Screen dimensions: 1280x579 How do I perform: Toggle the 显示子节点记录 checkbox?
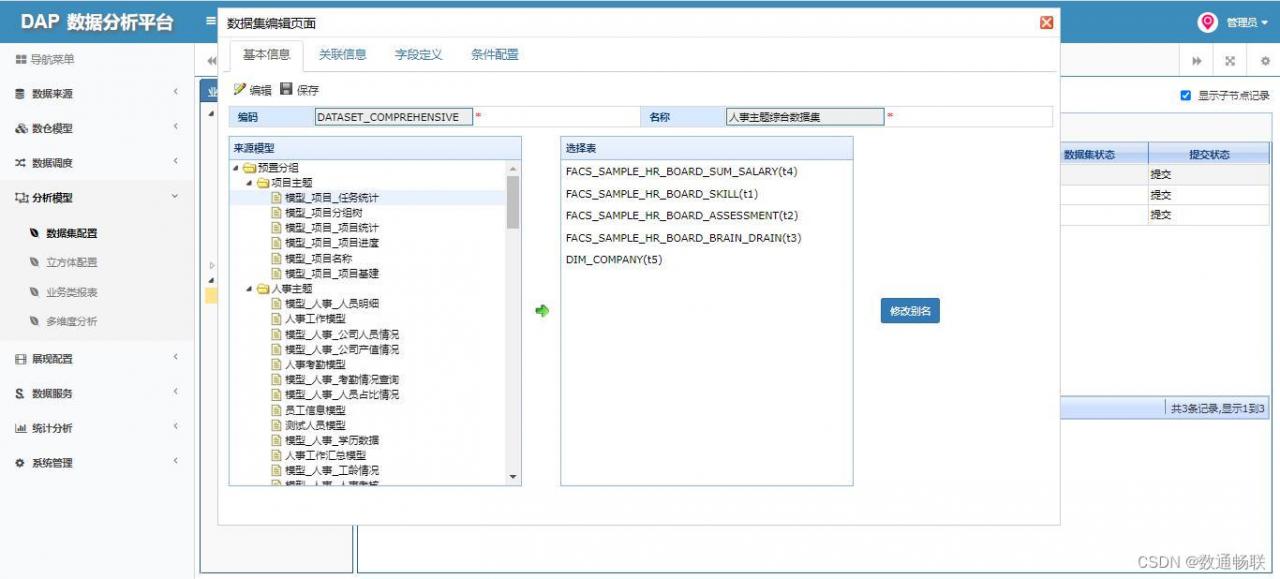1186,96
